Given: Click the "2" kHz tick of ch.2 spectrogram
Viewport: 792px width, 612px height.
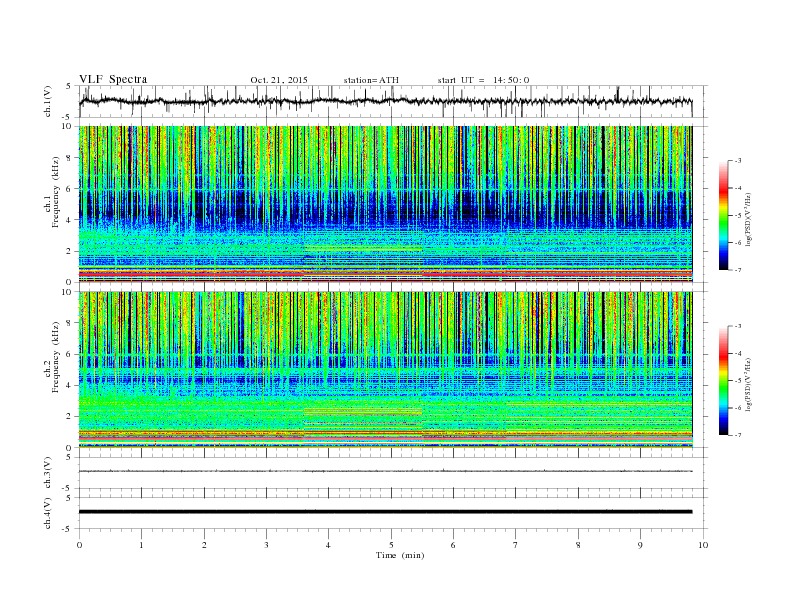Looking at the screenshot, I should (70, 417).
